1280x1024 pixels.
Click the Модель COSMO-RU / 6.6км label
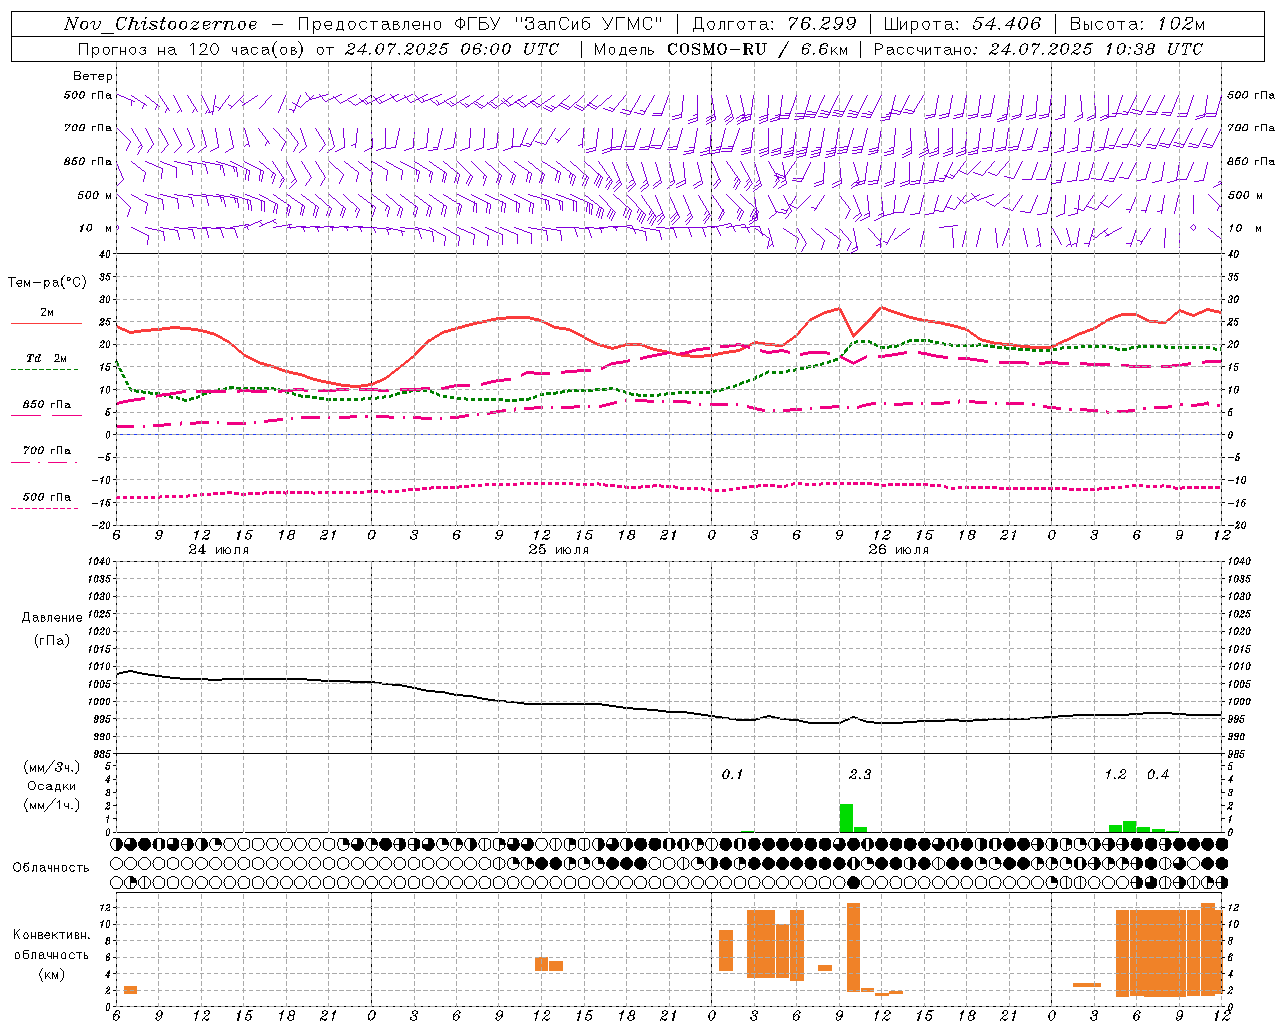pyautogui.click(x=721, y=49)
